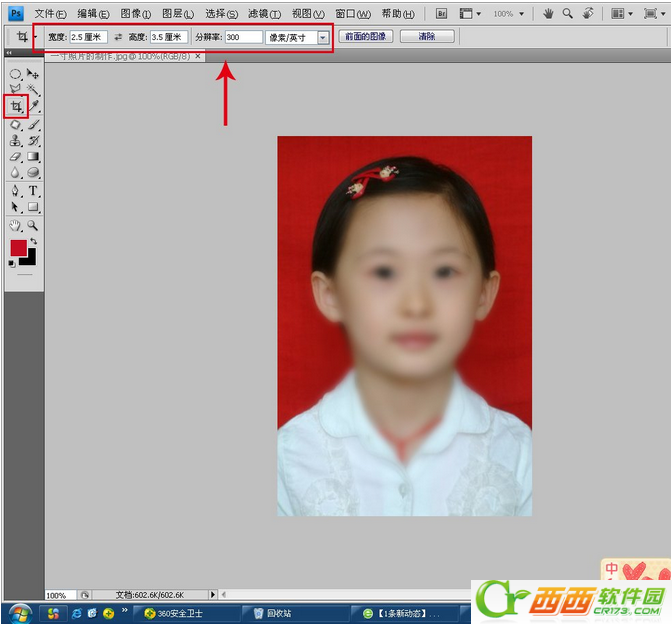Screen dimensions: 672x624
Task: Select the Eraser tool
Action: pos(16,157)
